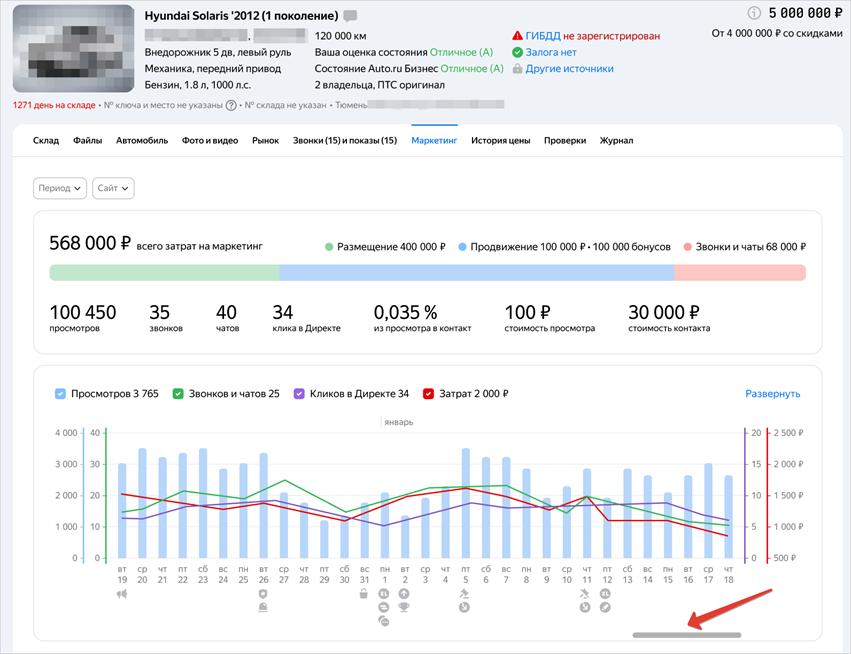Click the shopping basket icon under Sunday 31
Screen dimensions: 851x654
click(x=364, y=594)
